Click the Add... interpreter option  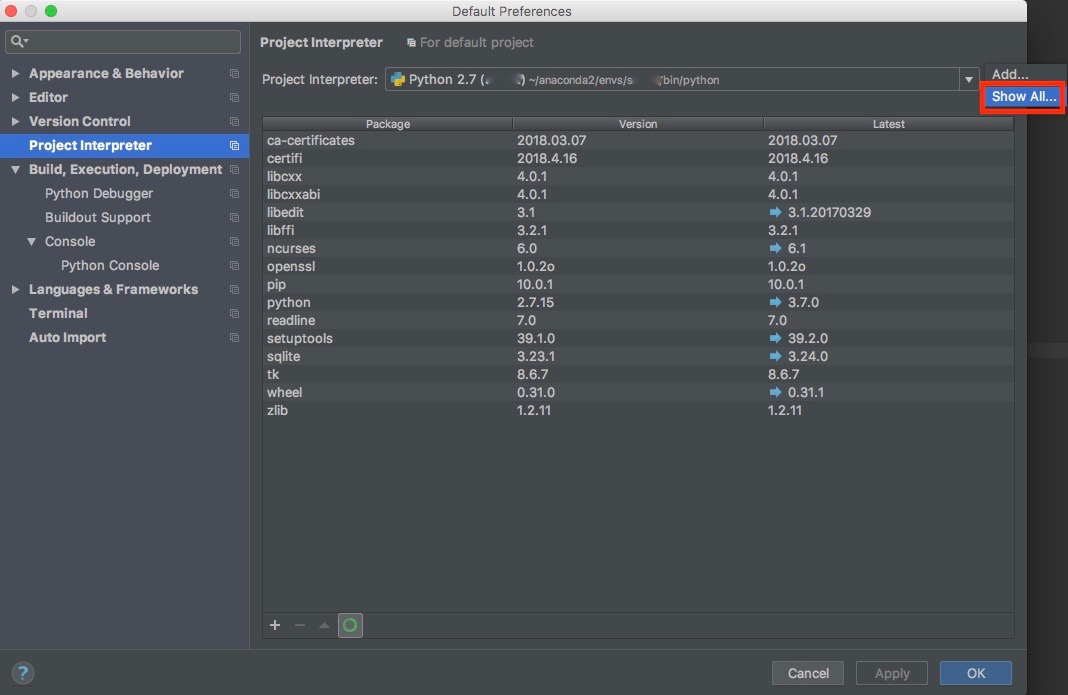1009,74
